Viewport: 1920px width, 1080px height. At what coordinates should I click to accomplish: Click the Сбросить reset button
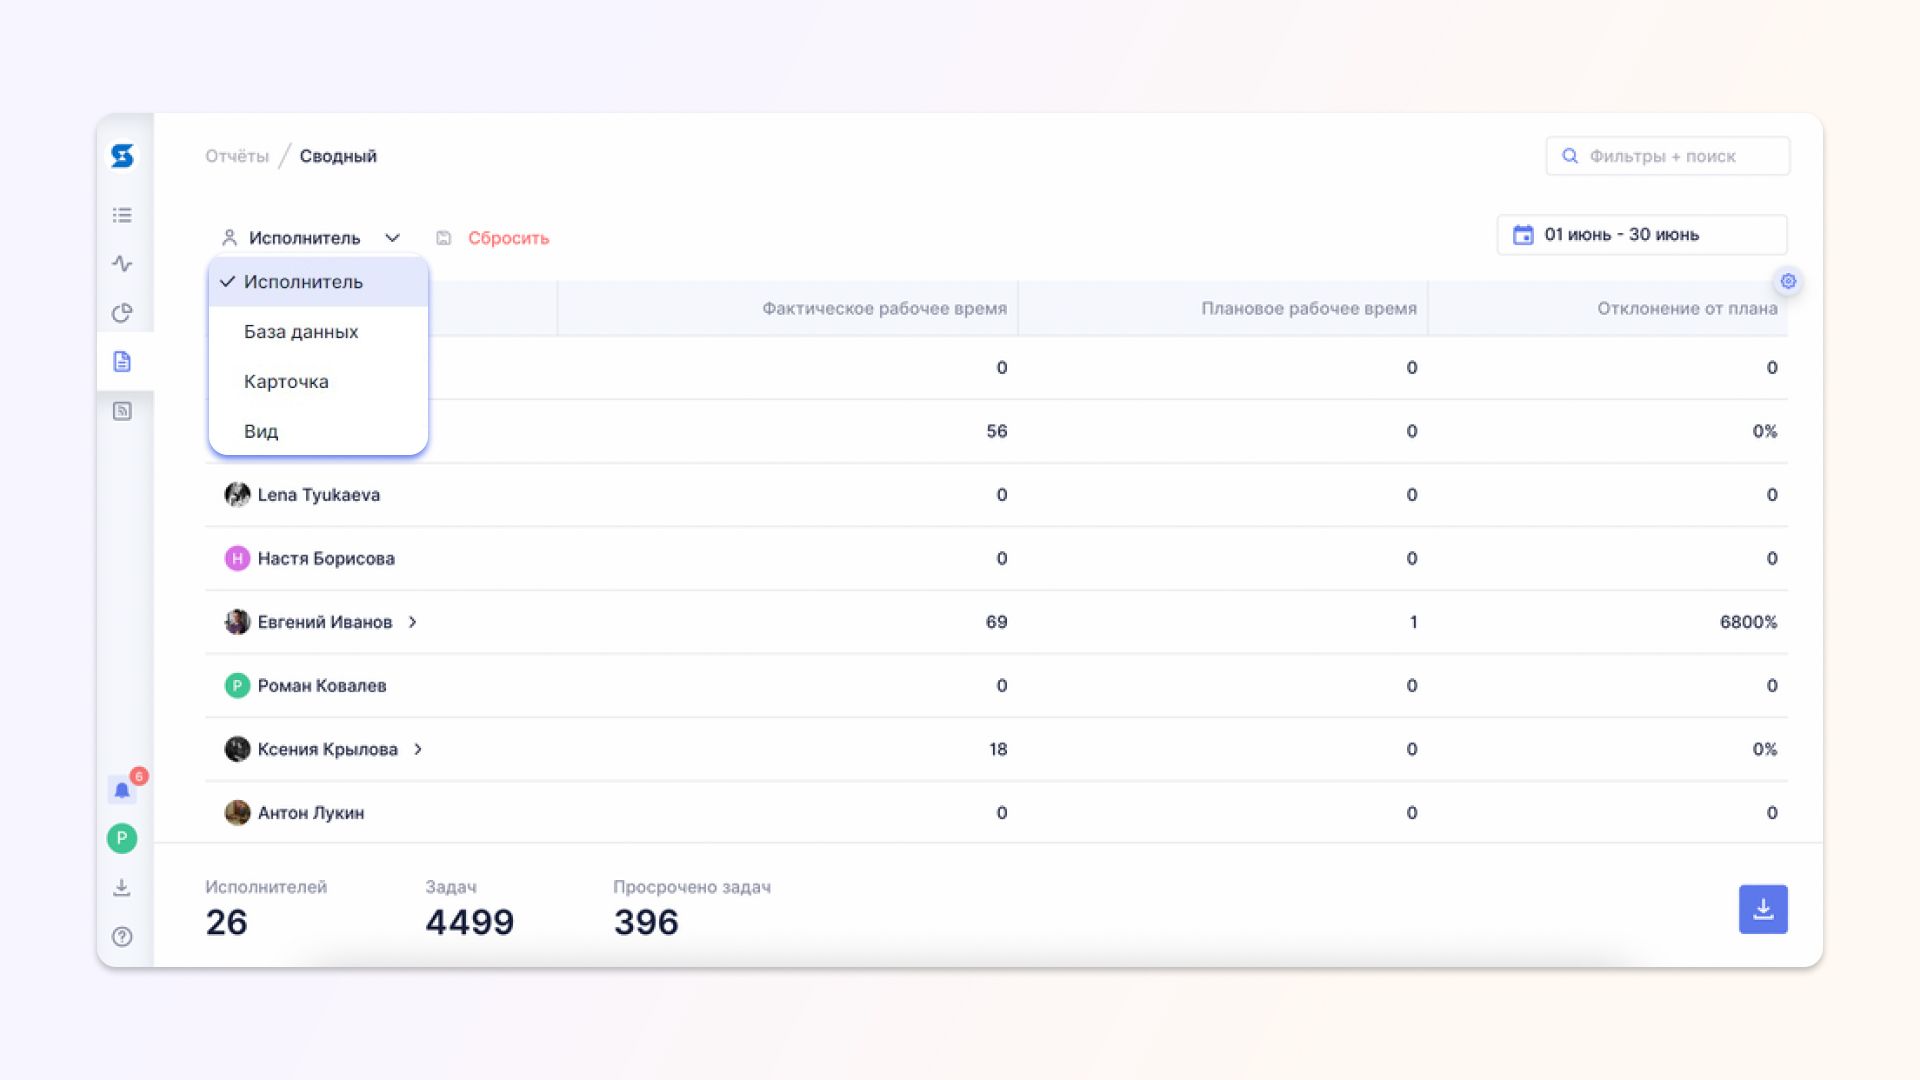(507, 238)
